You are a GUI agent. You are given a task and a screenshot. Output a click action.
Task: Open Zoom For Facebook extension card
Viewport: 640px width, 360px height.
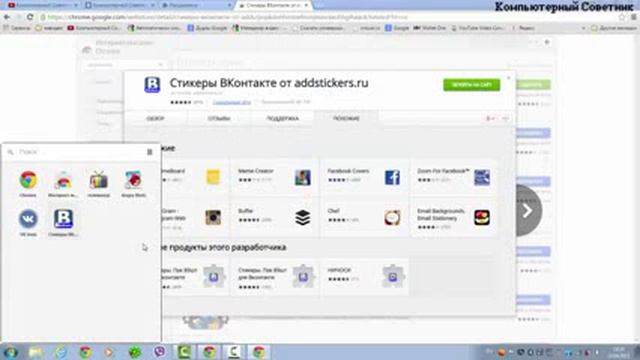click(x=453, y=178)
